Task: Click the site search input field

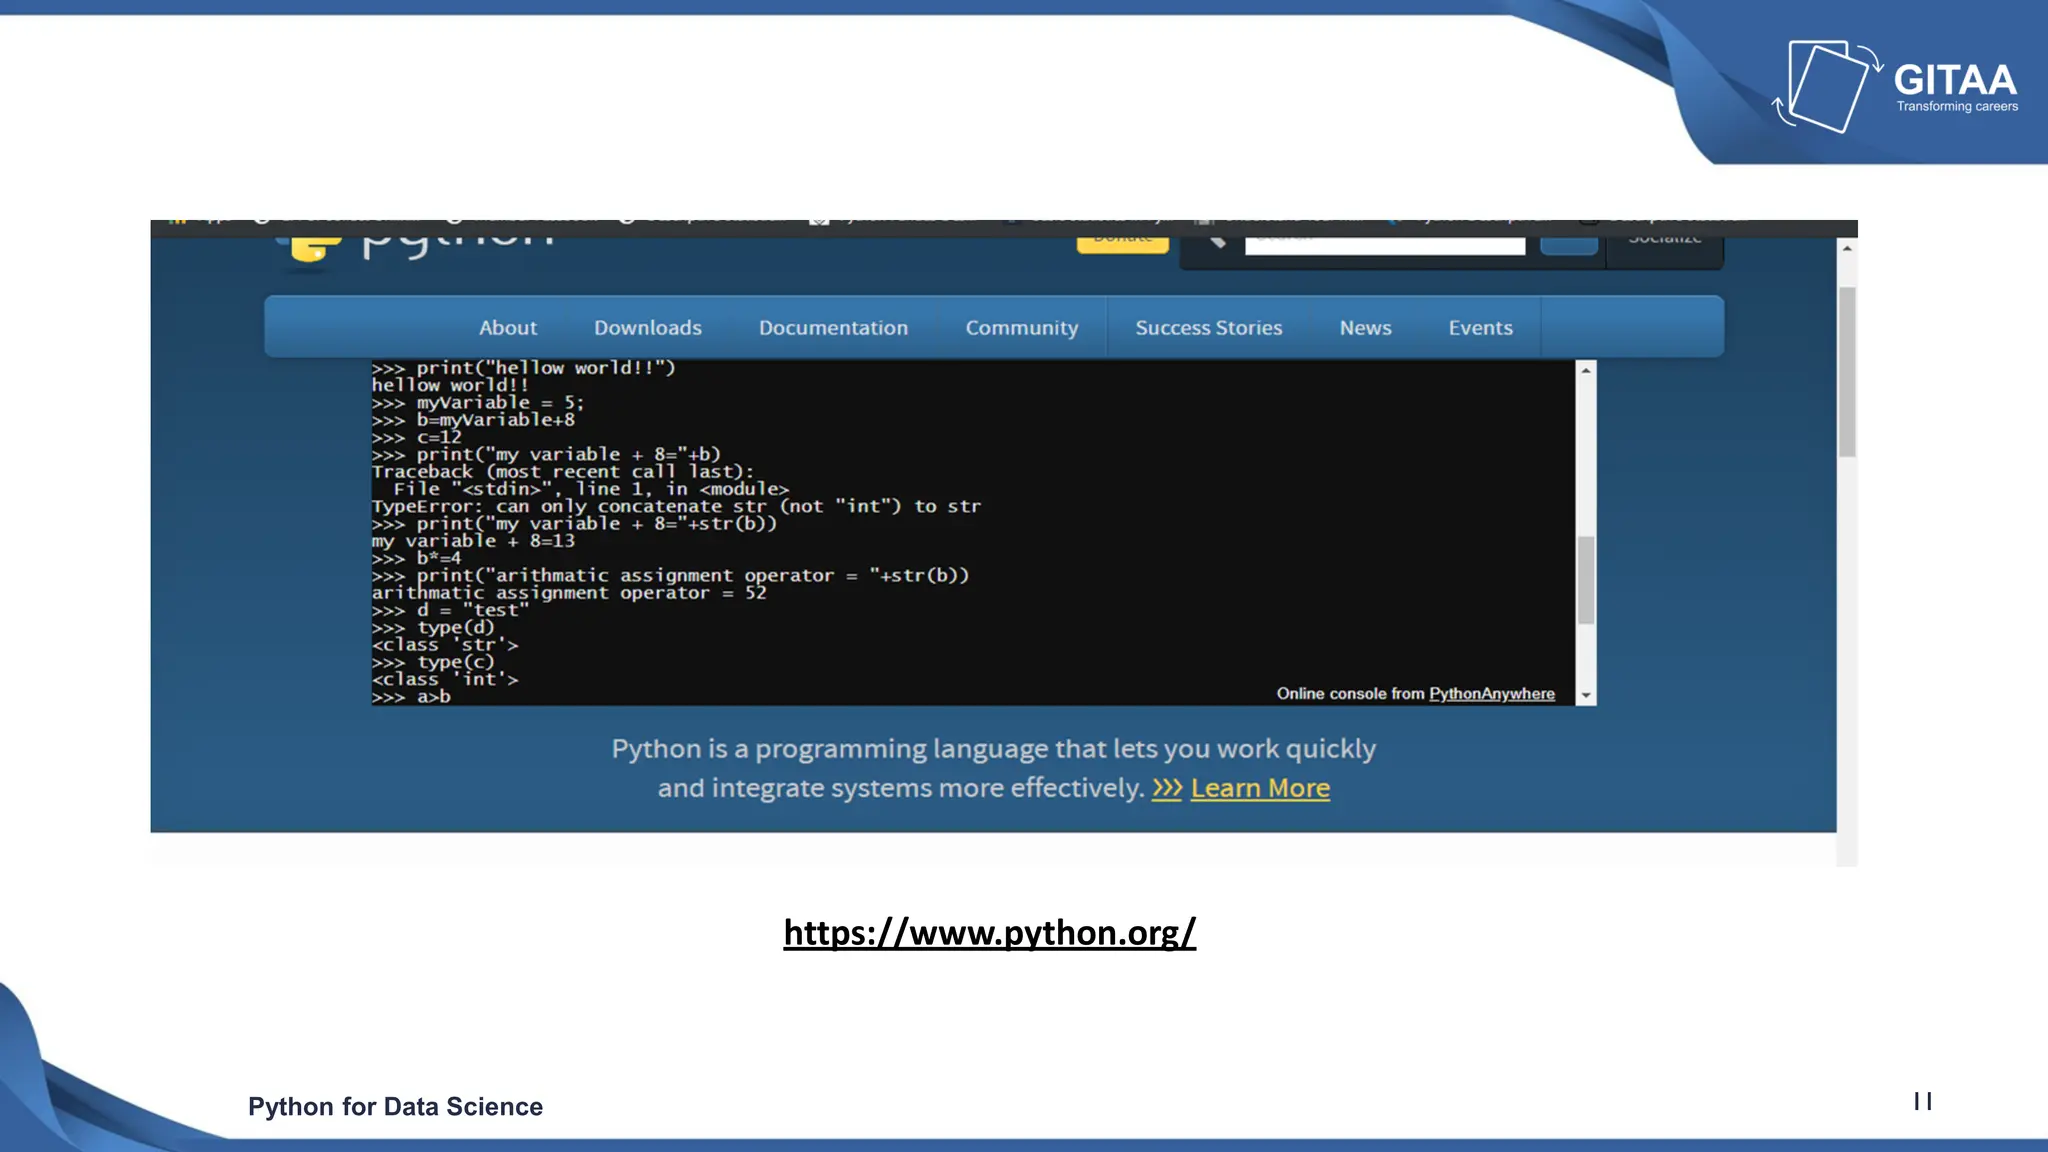Action: [1384, 245]
